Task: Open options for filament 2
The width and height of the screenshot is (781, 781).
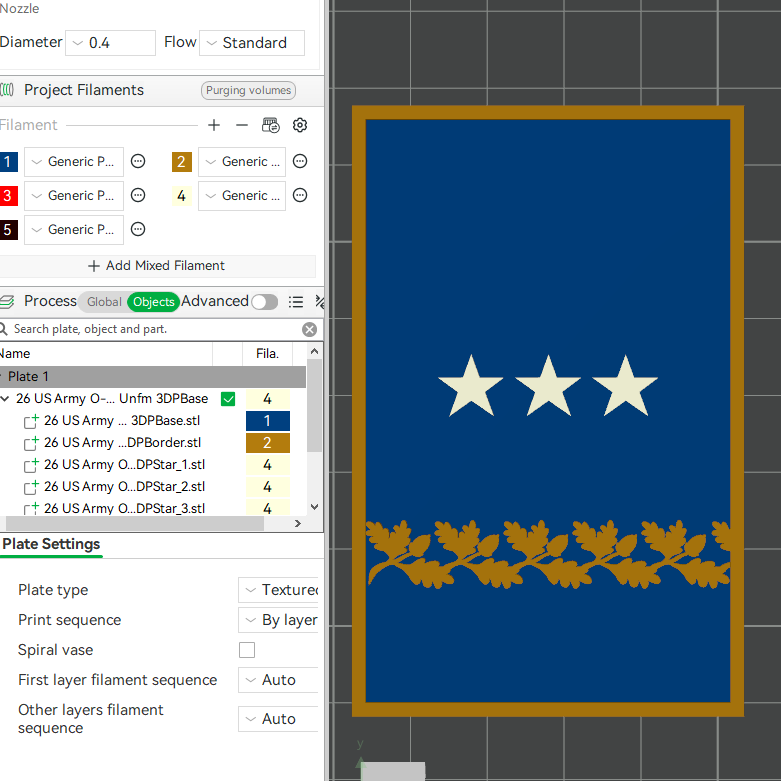Action: point(300,161)
